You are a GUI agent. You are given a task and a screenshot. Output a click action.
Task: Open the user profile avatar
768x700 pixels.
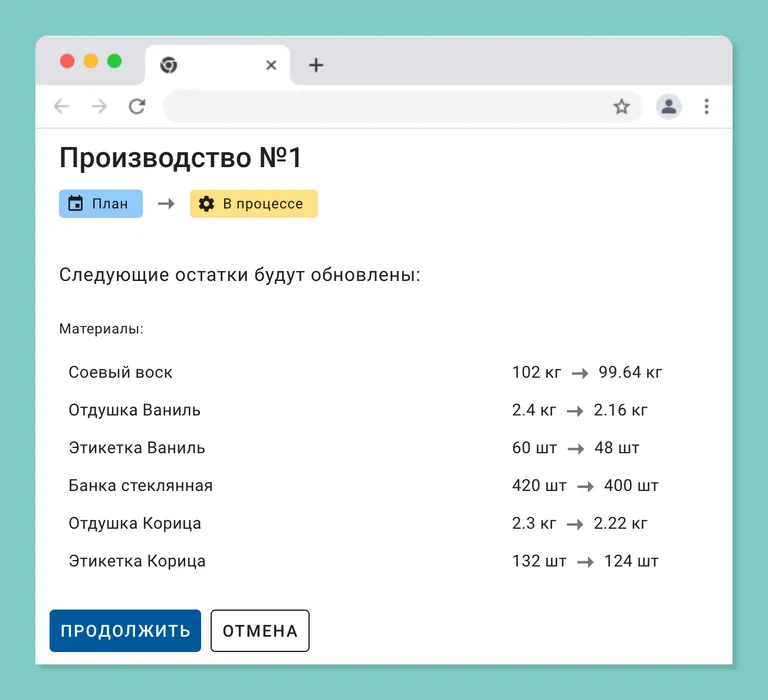[x=669, y=106]
